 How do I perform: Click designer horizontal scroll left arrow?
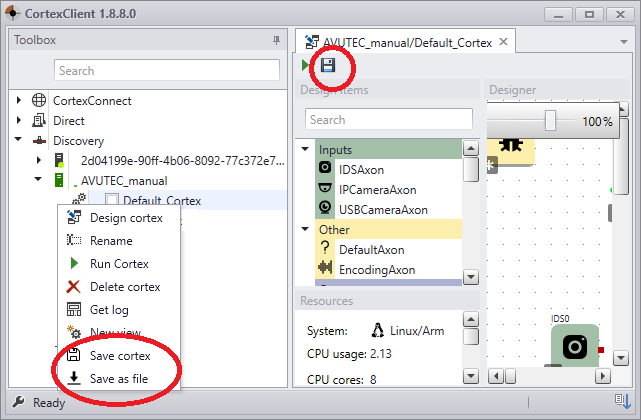pos(496,375)
